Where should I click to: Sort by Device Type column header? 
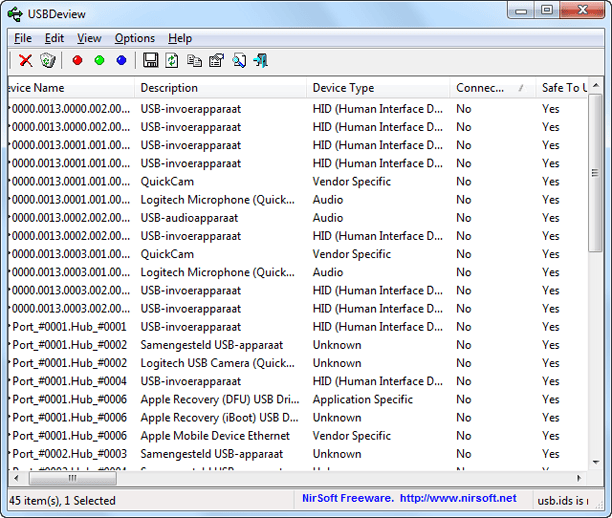378,88
